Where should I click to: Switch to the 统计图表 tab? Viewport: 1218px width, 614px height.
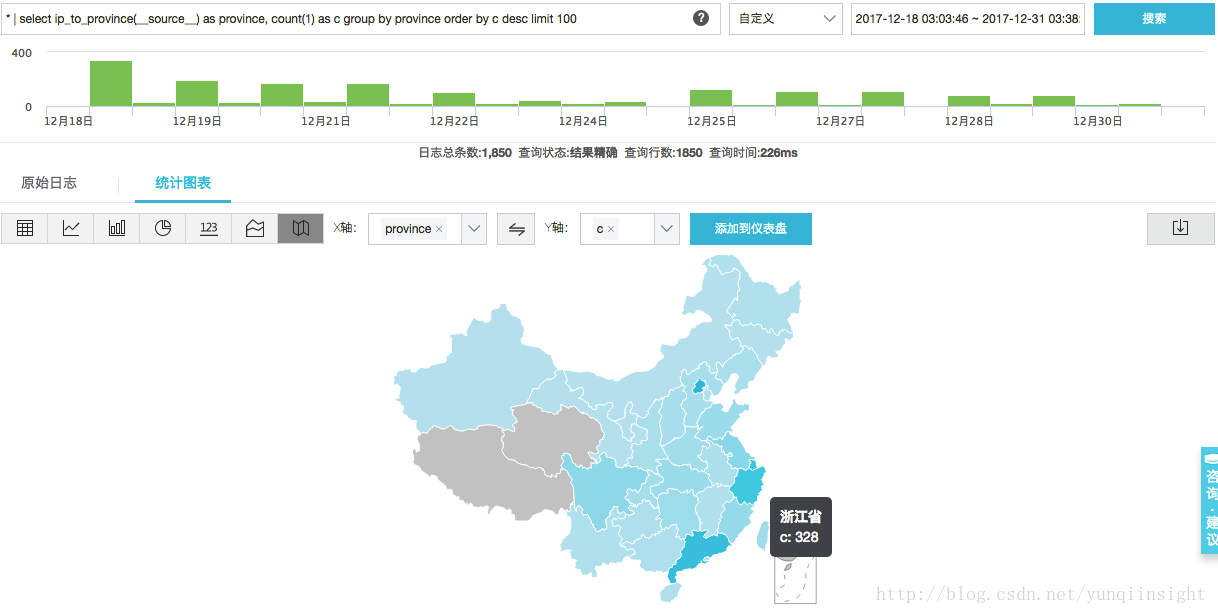183,183
